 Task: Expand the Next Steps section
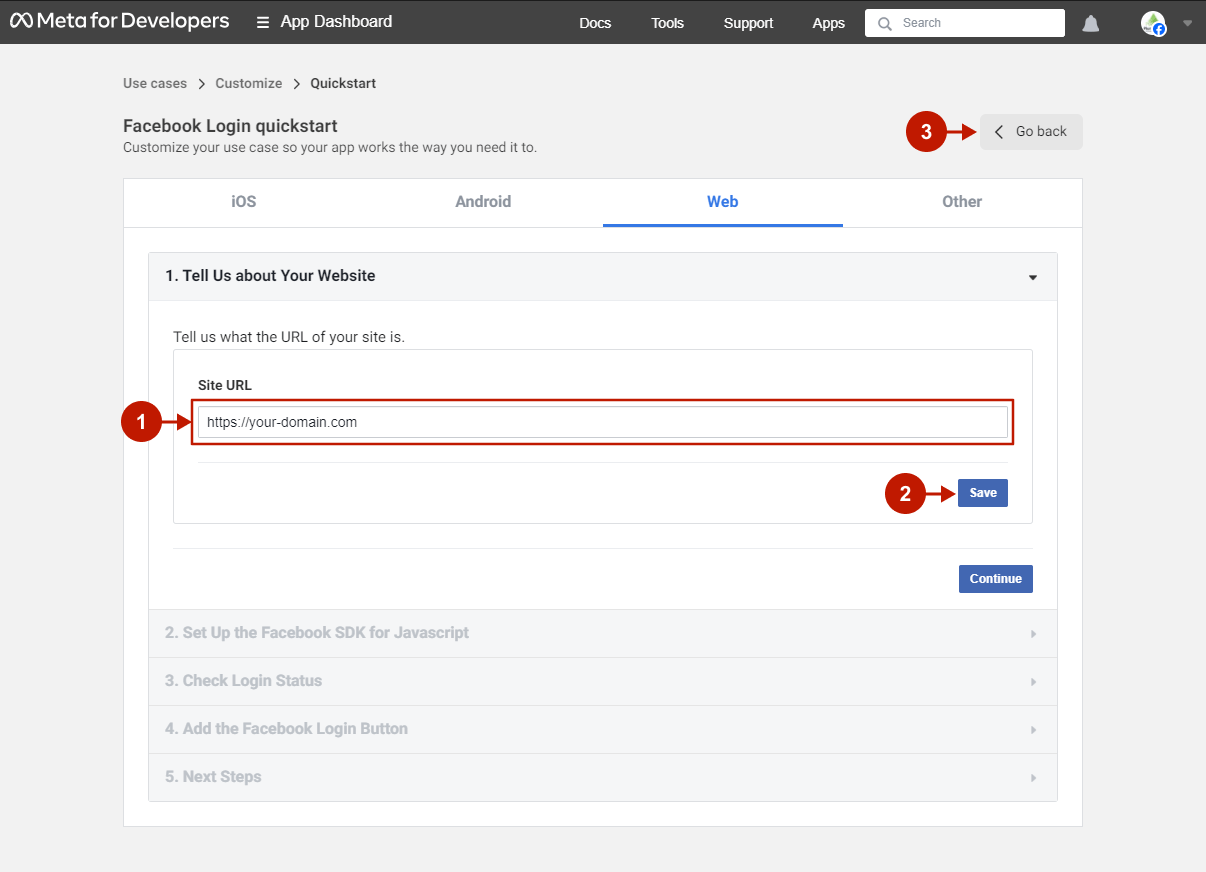tap(603, 777)
